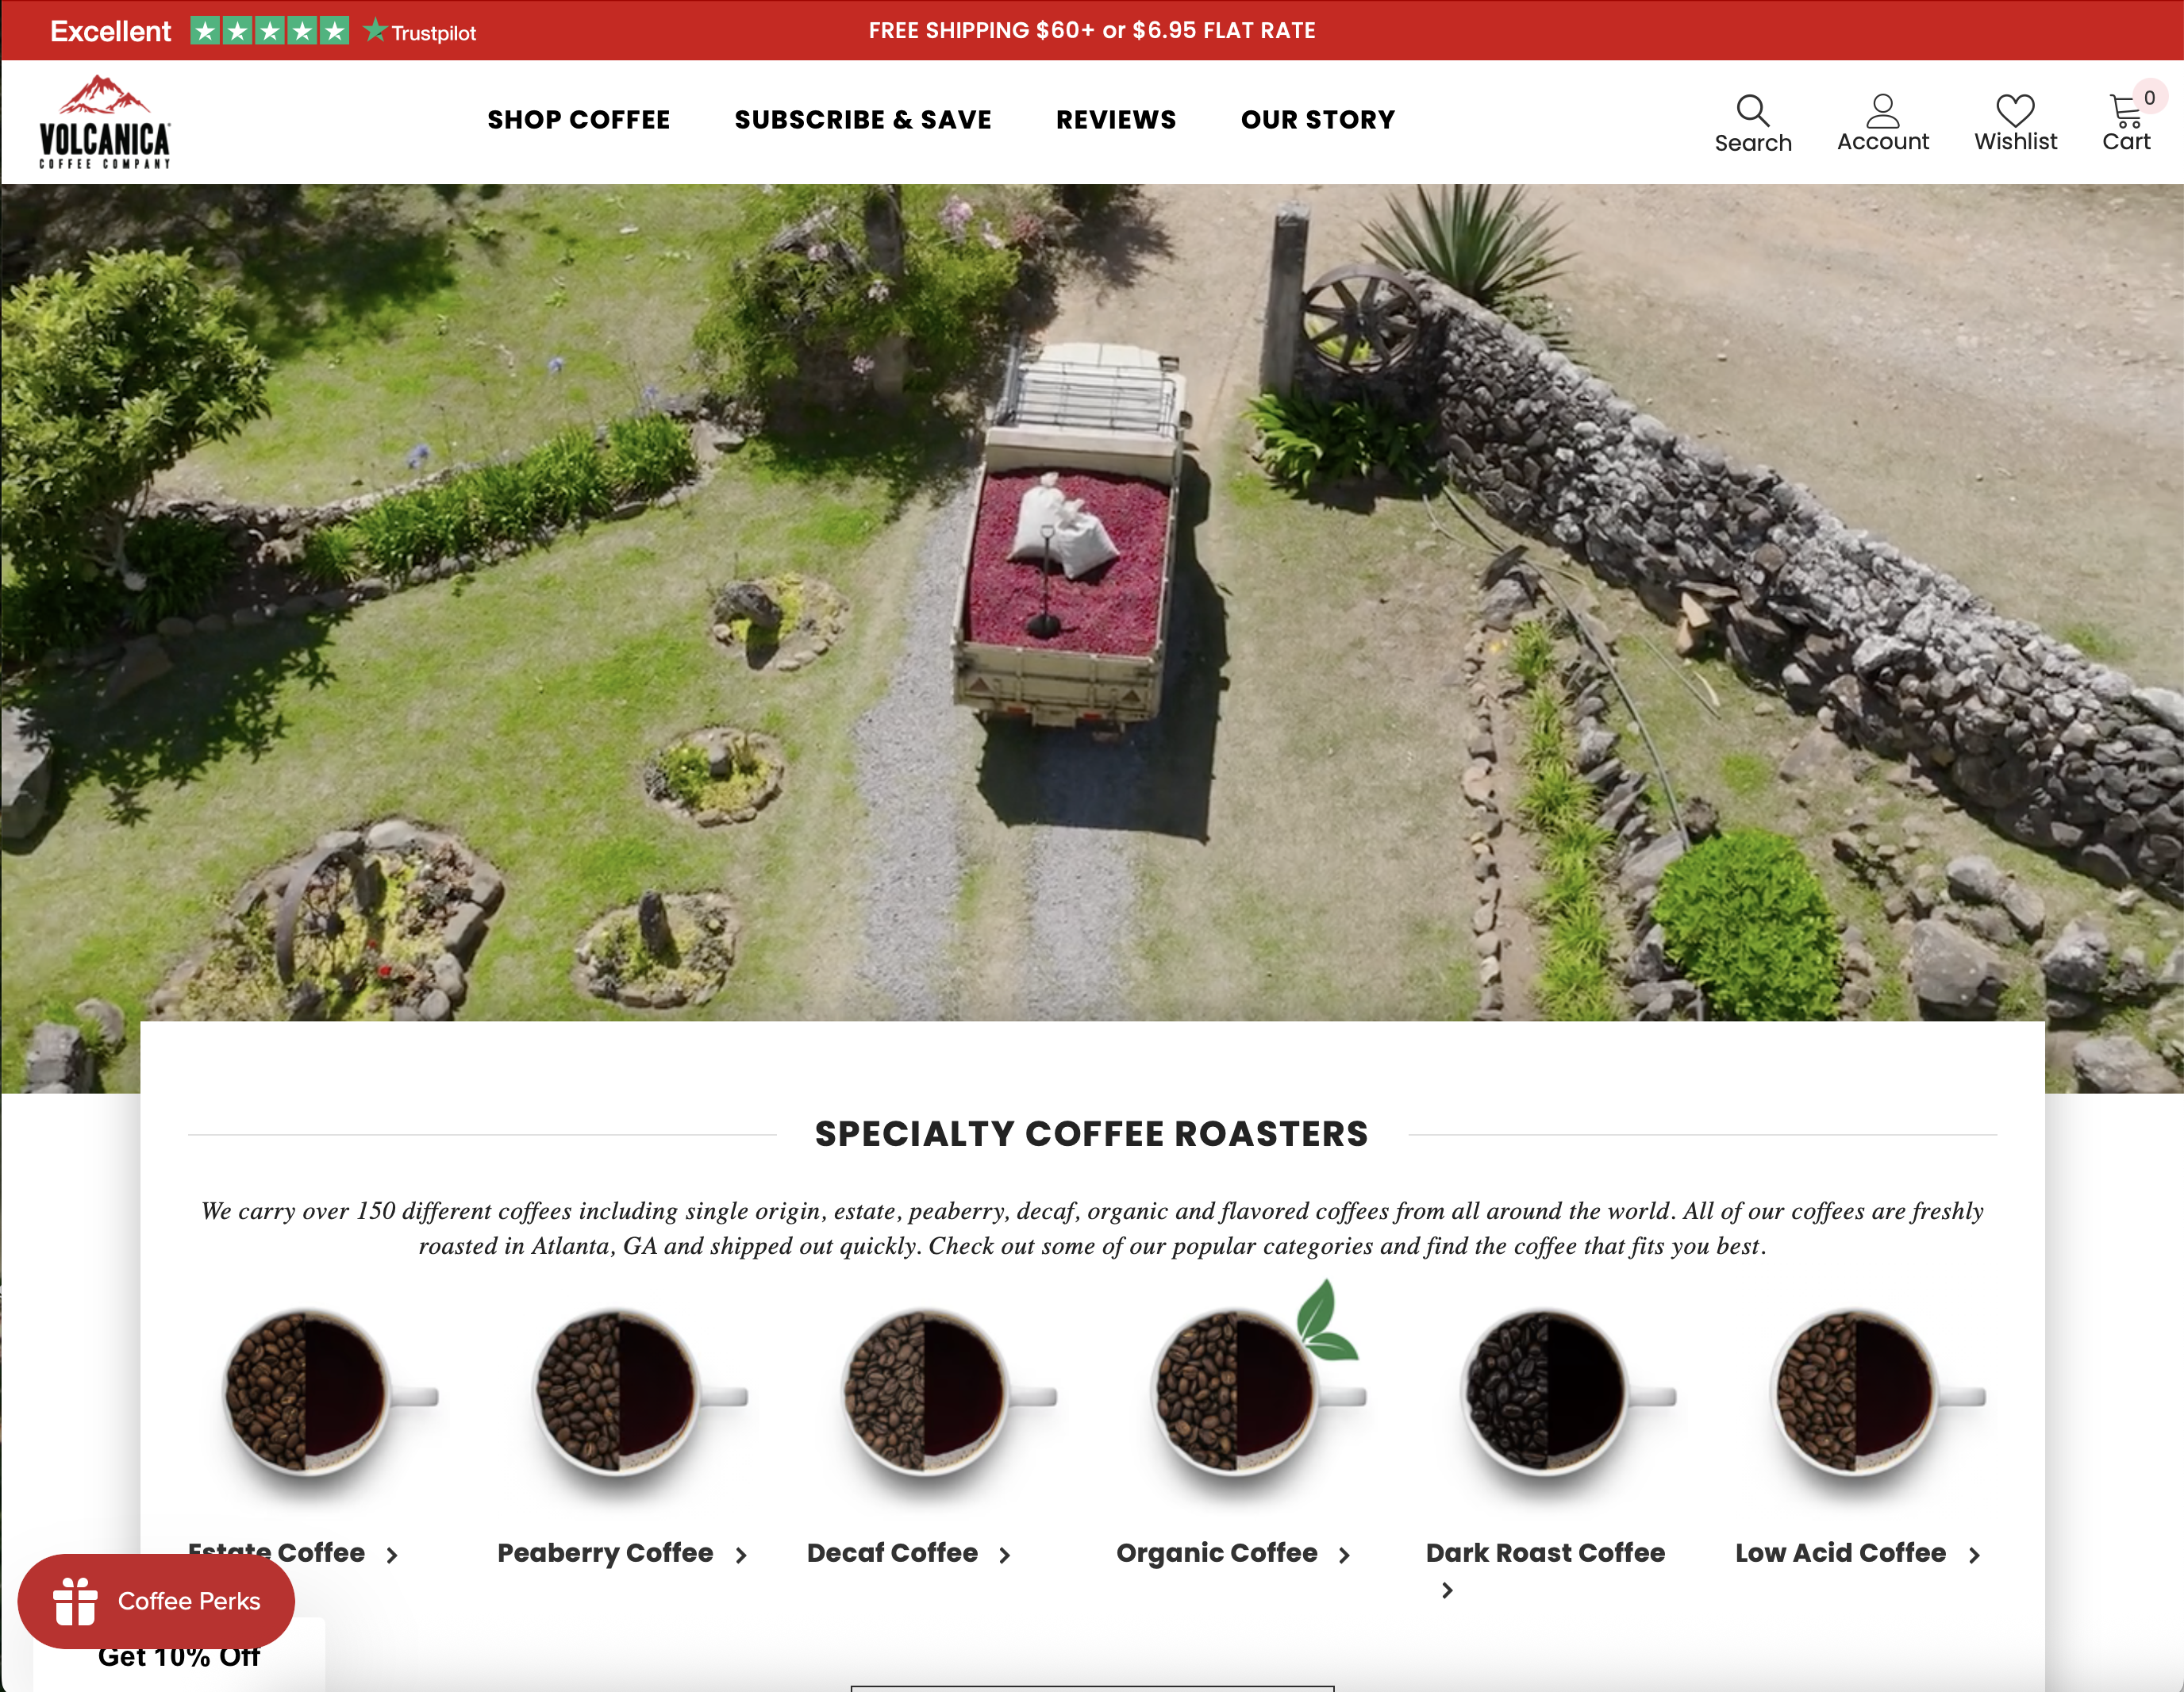Viewport: 2184px width, 1692px height.
Task: Click the Trustpilot star rating badge
Action: 270,31
